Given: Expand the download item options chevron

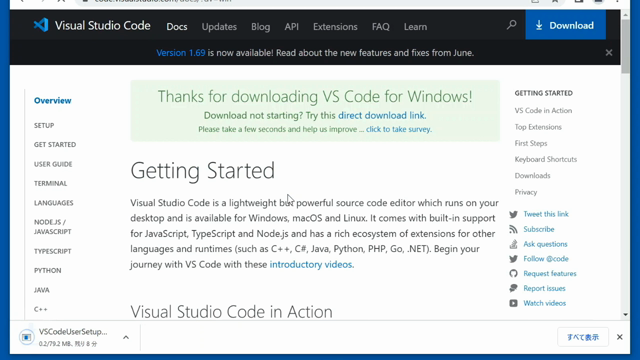Looking at the screenshot, I should pyautogui.click(x=126, y=338).
